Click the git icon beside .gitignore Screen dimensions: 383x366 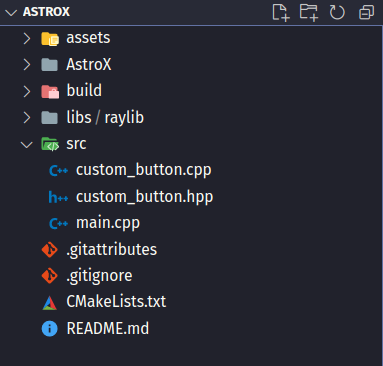[x=50, y=276]
